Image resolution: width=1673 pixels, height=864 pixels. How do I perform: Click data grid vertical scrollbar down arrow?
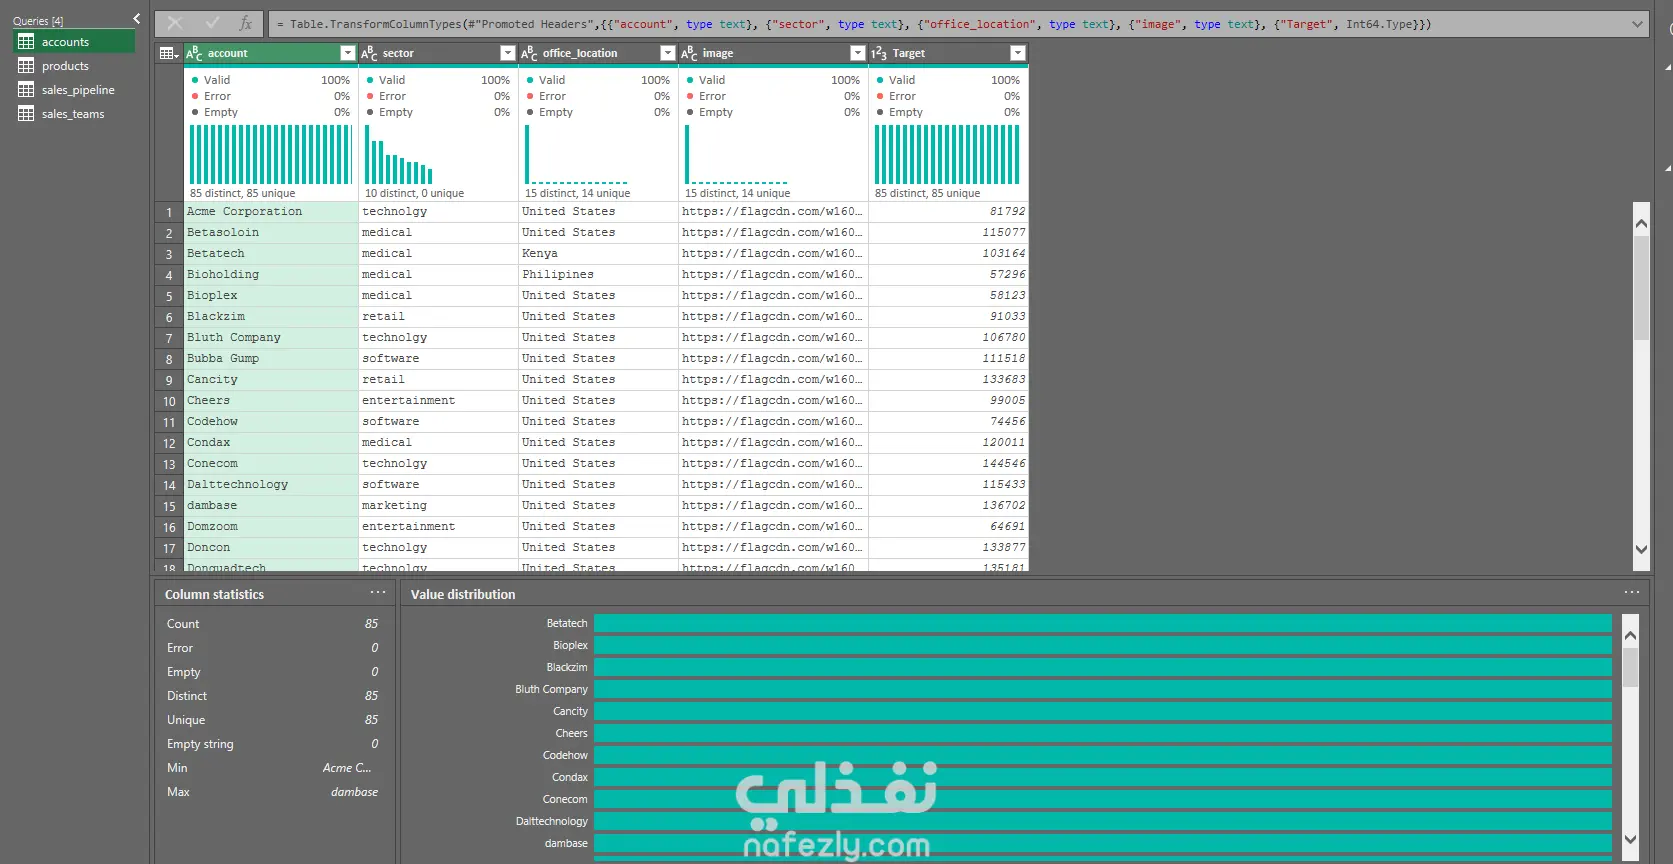(1641, 549)
